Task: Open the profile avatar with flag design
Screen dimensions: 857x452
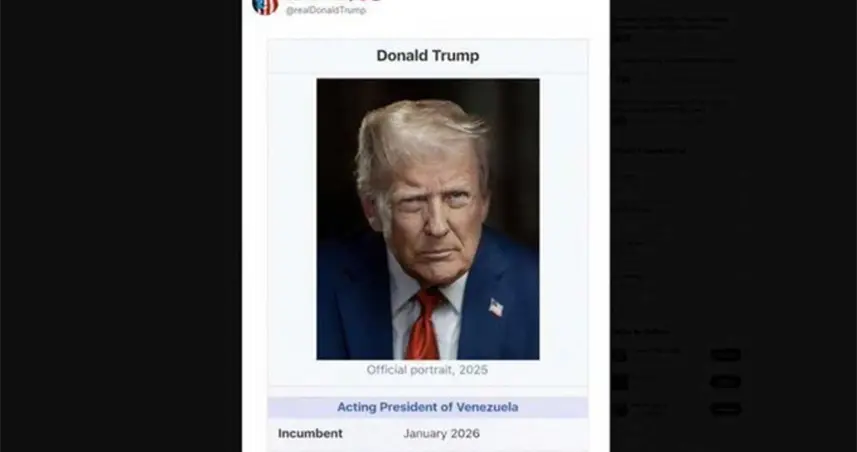Action: coord(265,4)
